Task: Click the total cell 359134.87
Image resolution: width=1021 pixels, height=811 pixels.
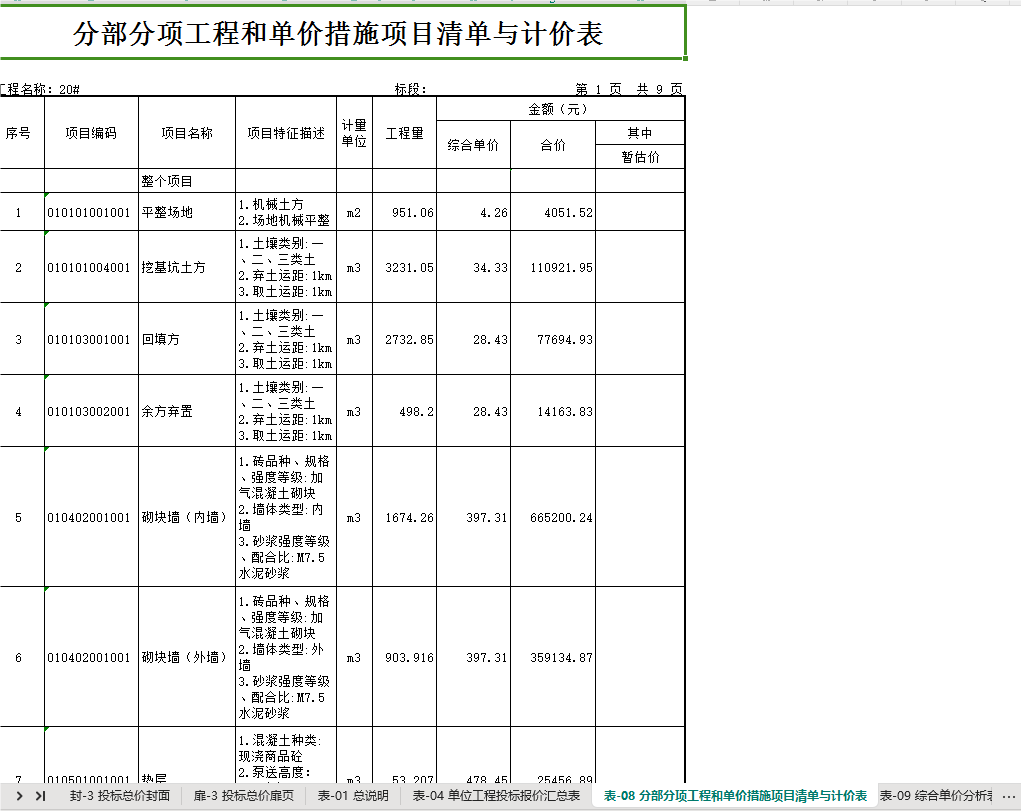Action: point(553,657)
